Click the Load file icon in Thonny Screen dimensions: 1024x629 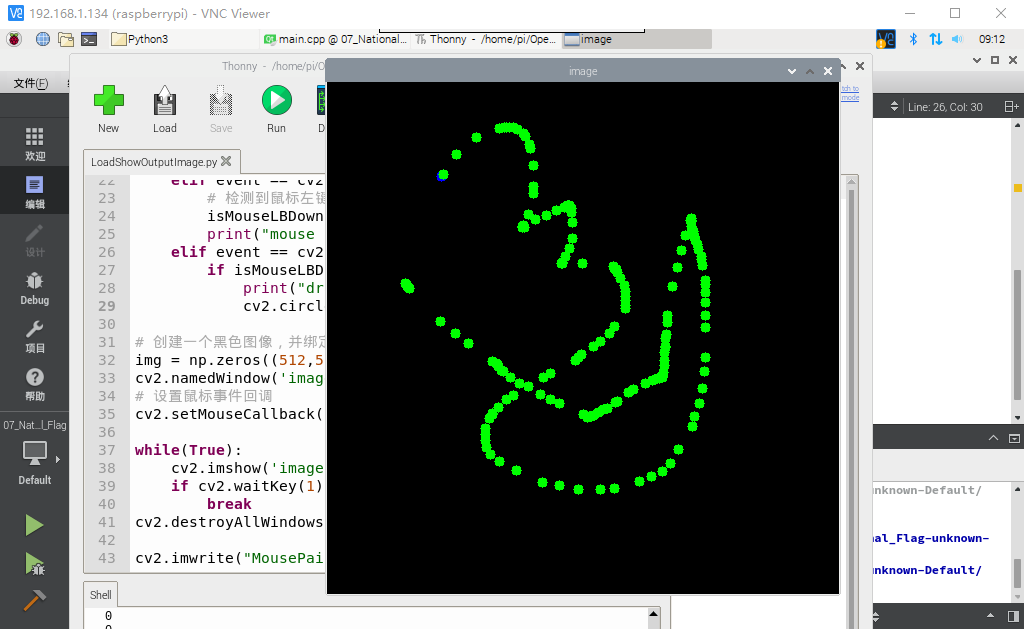coord(165,101)
